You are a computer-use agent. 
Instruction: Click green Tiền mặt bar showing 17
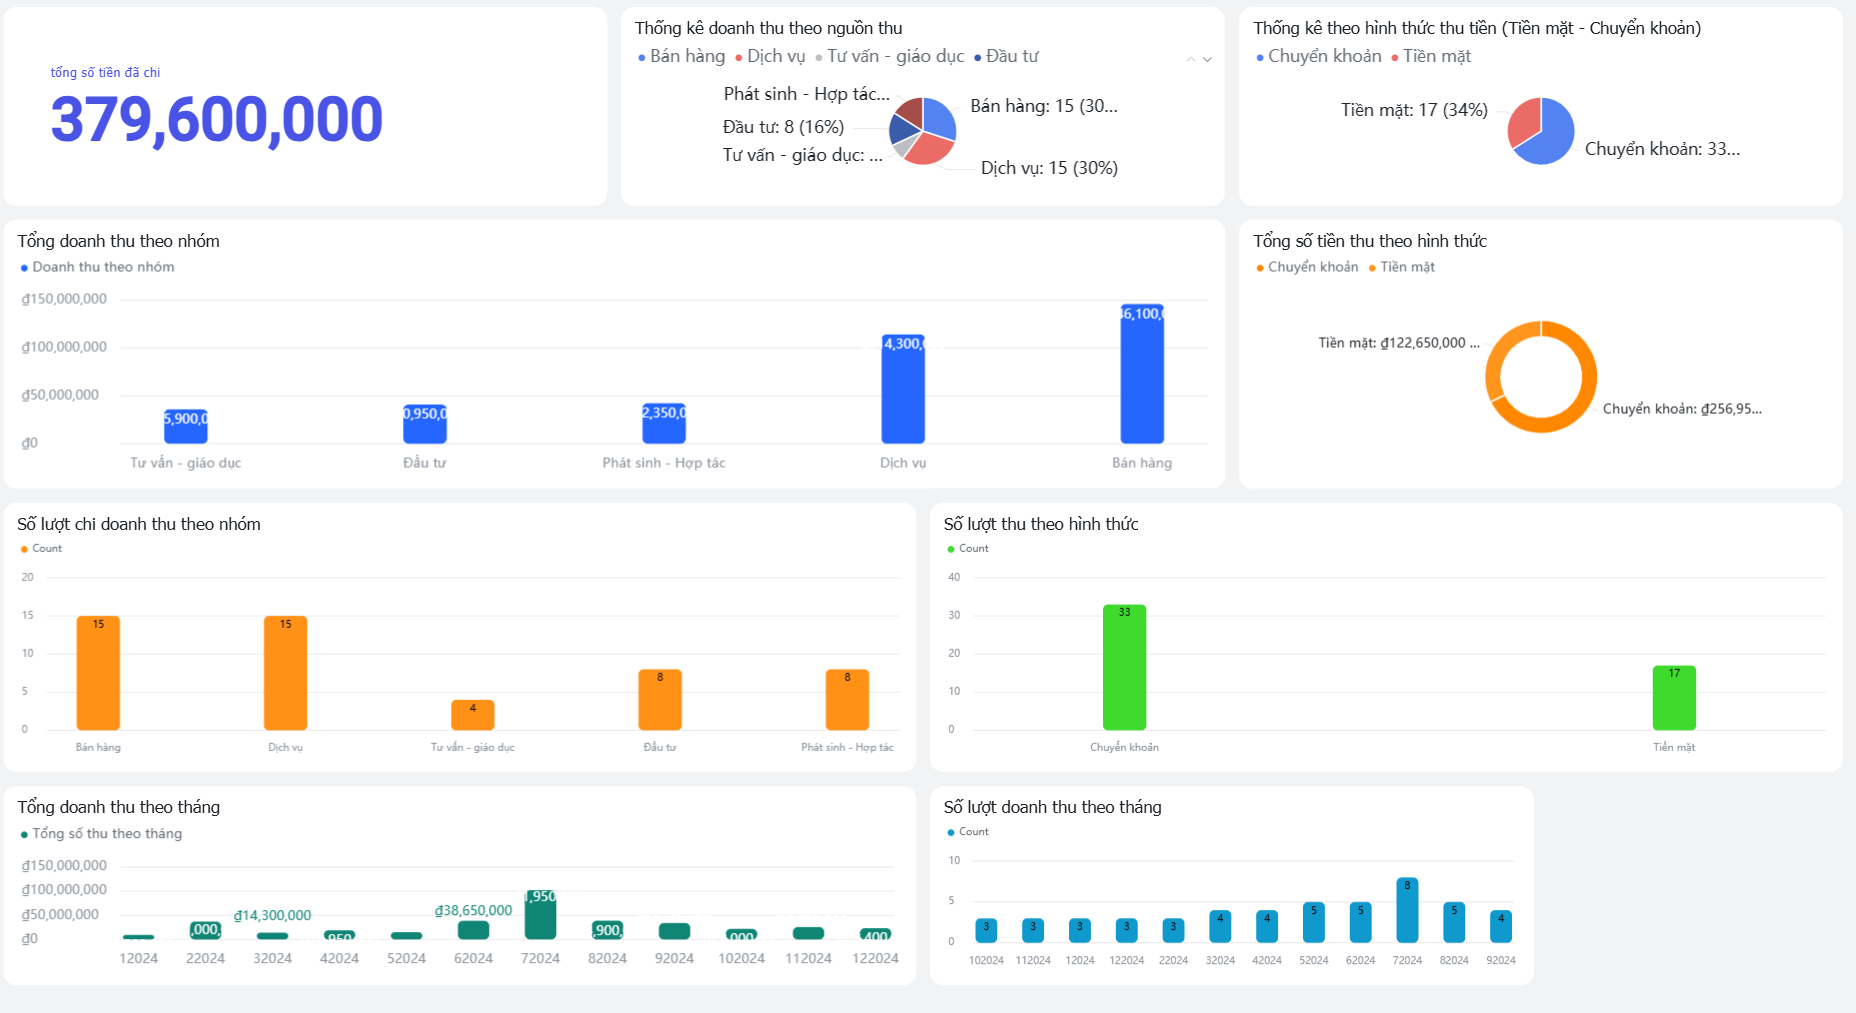[1674, 698]
